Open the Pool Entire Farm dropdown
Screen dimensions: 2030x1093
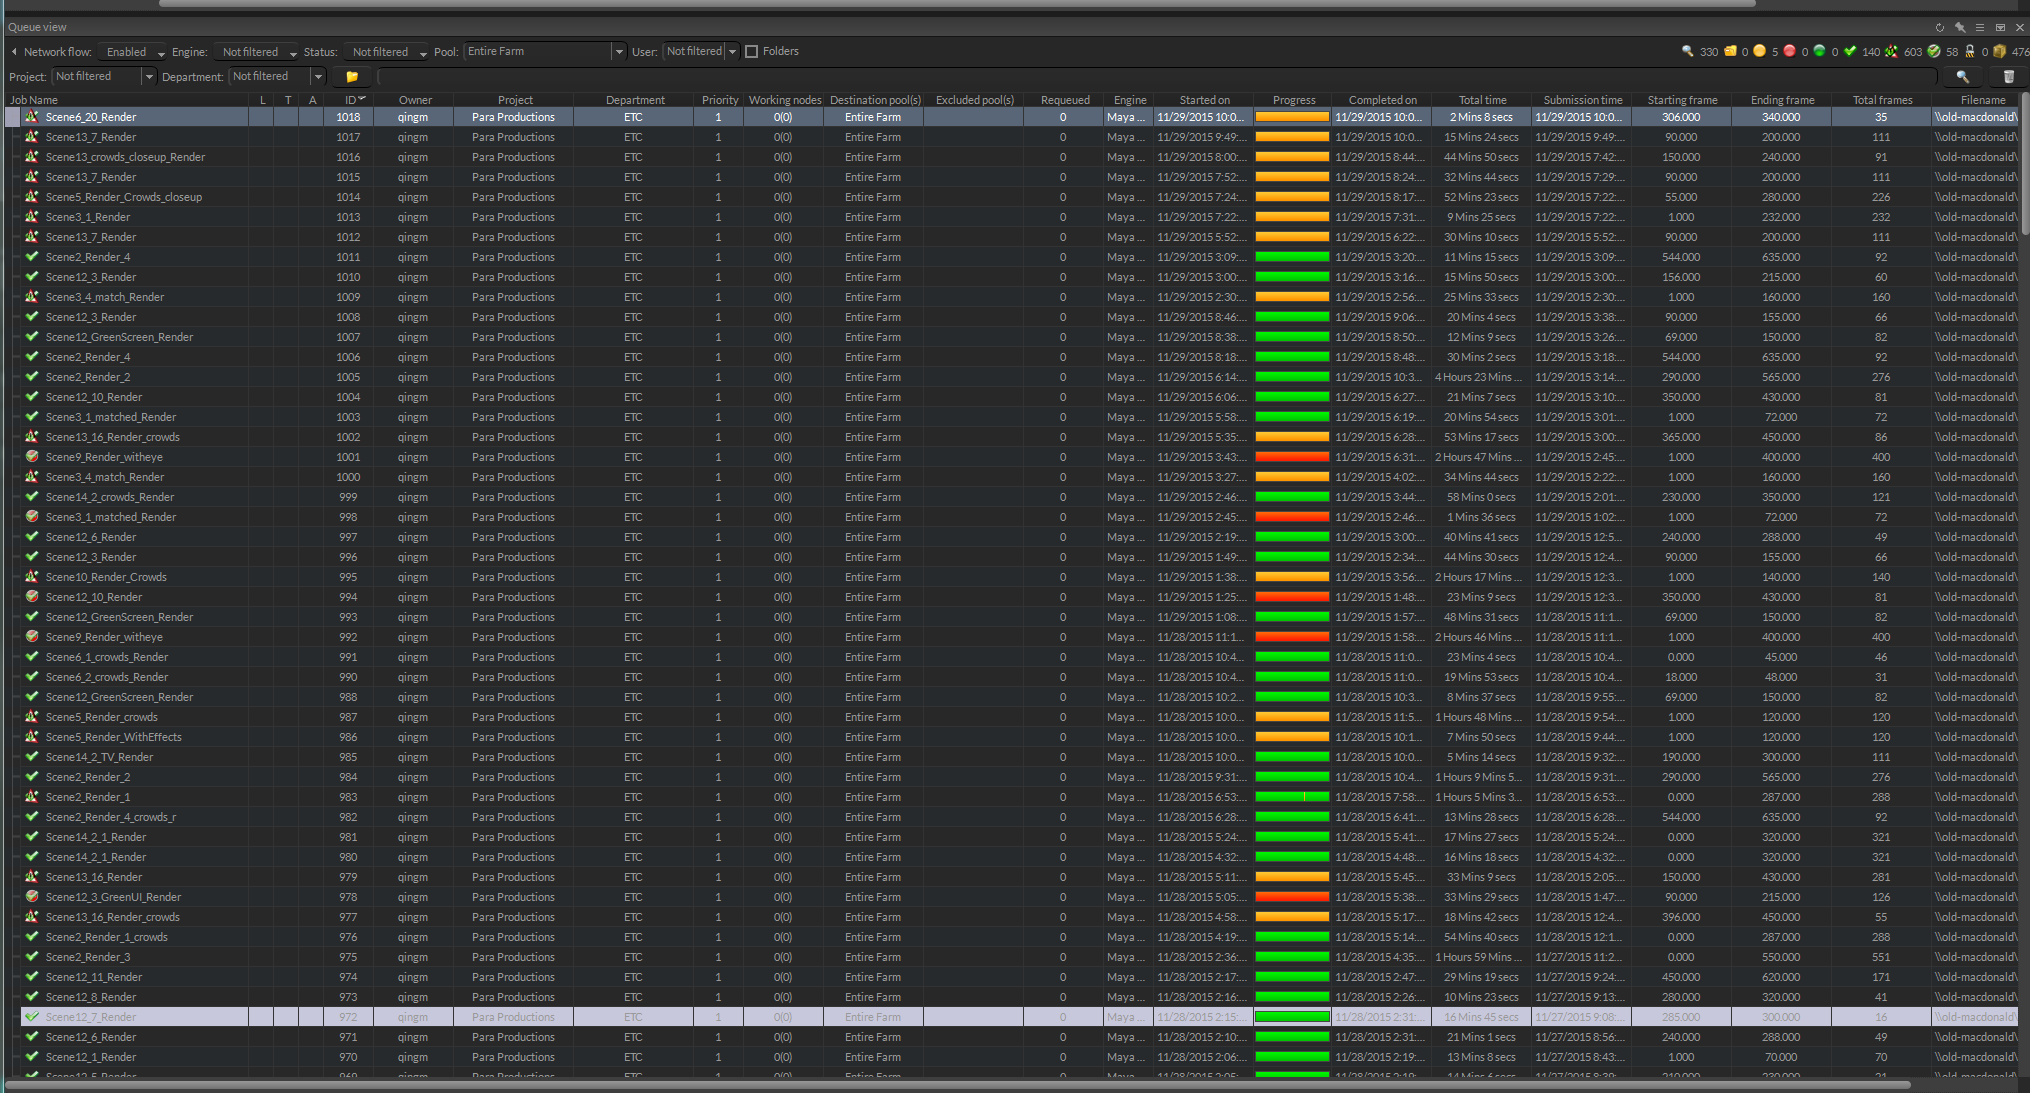click(545, 52)
